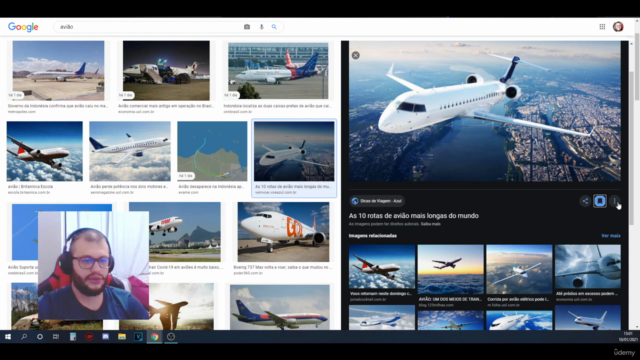Open the Google apps grid

point(602,27)
